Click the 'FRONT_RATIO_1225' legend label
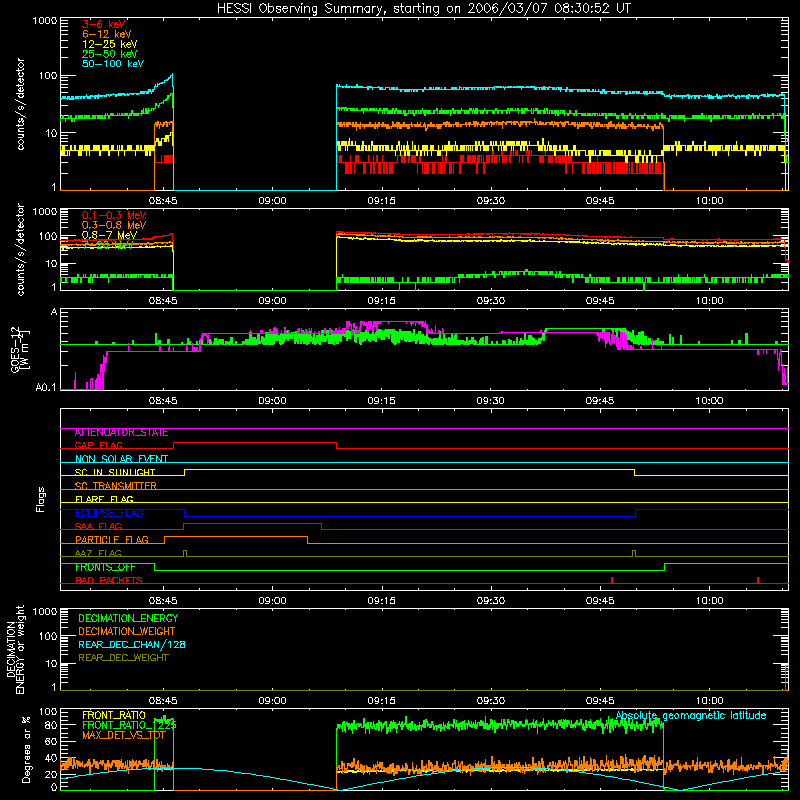 [129, 726]
